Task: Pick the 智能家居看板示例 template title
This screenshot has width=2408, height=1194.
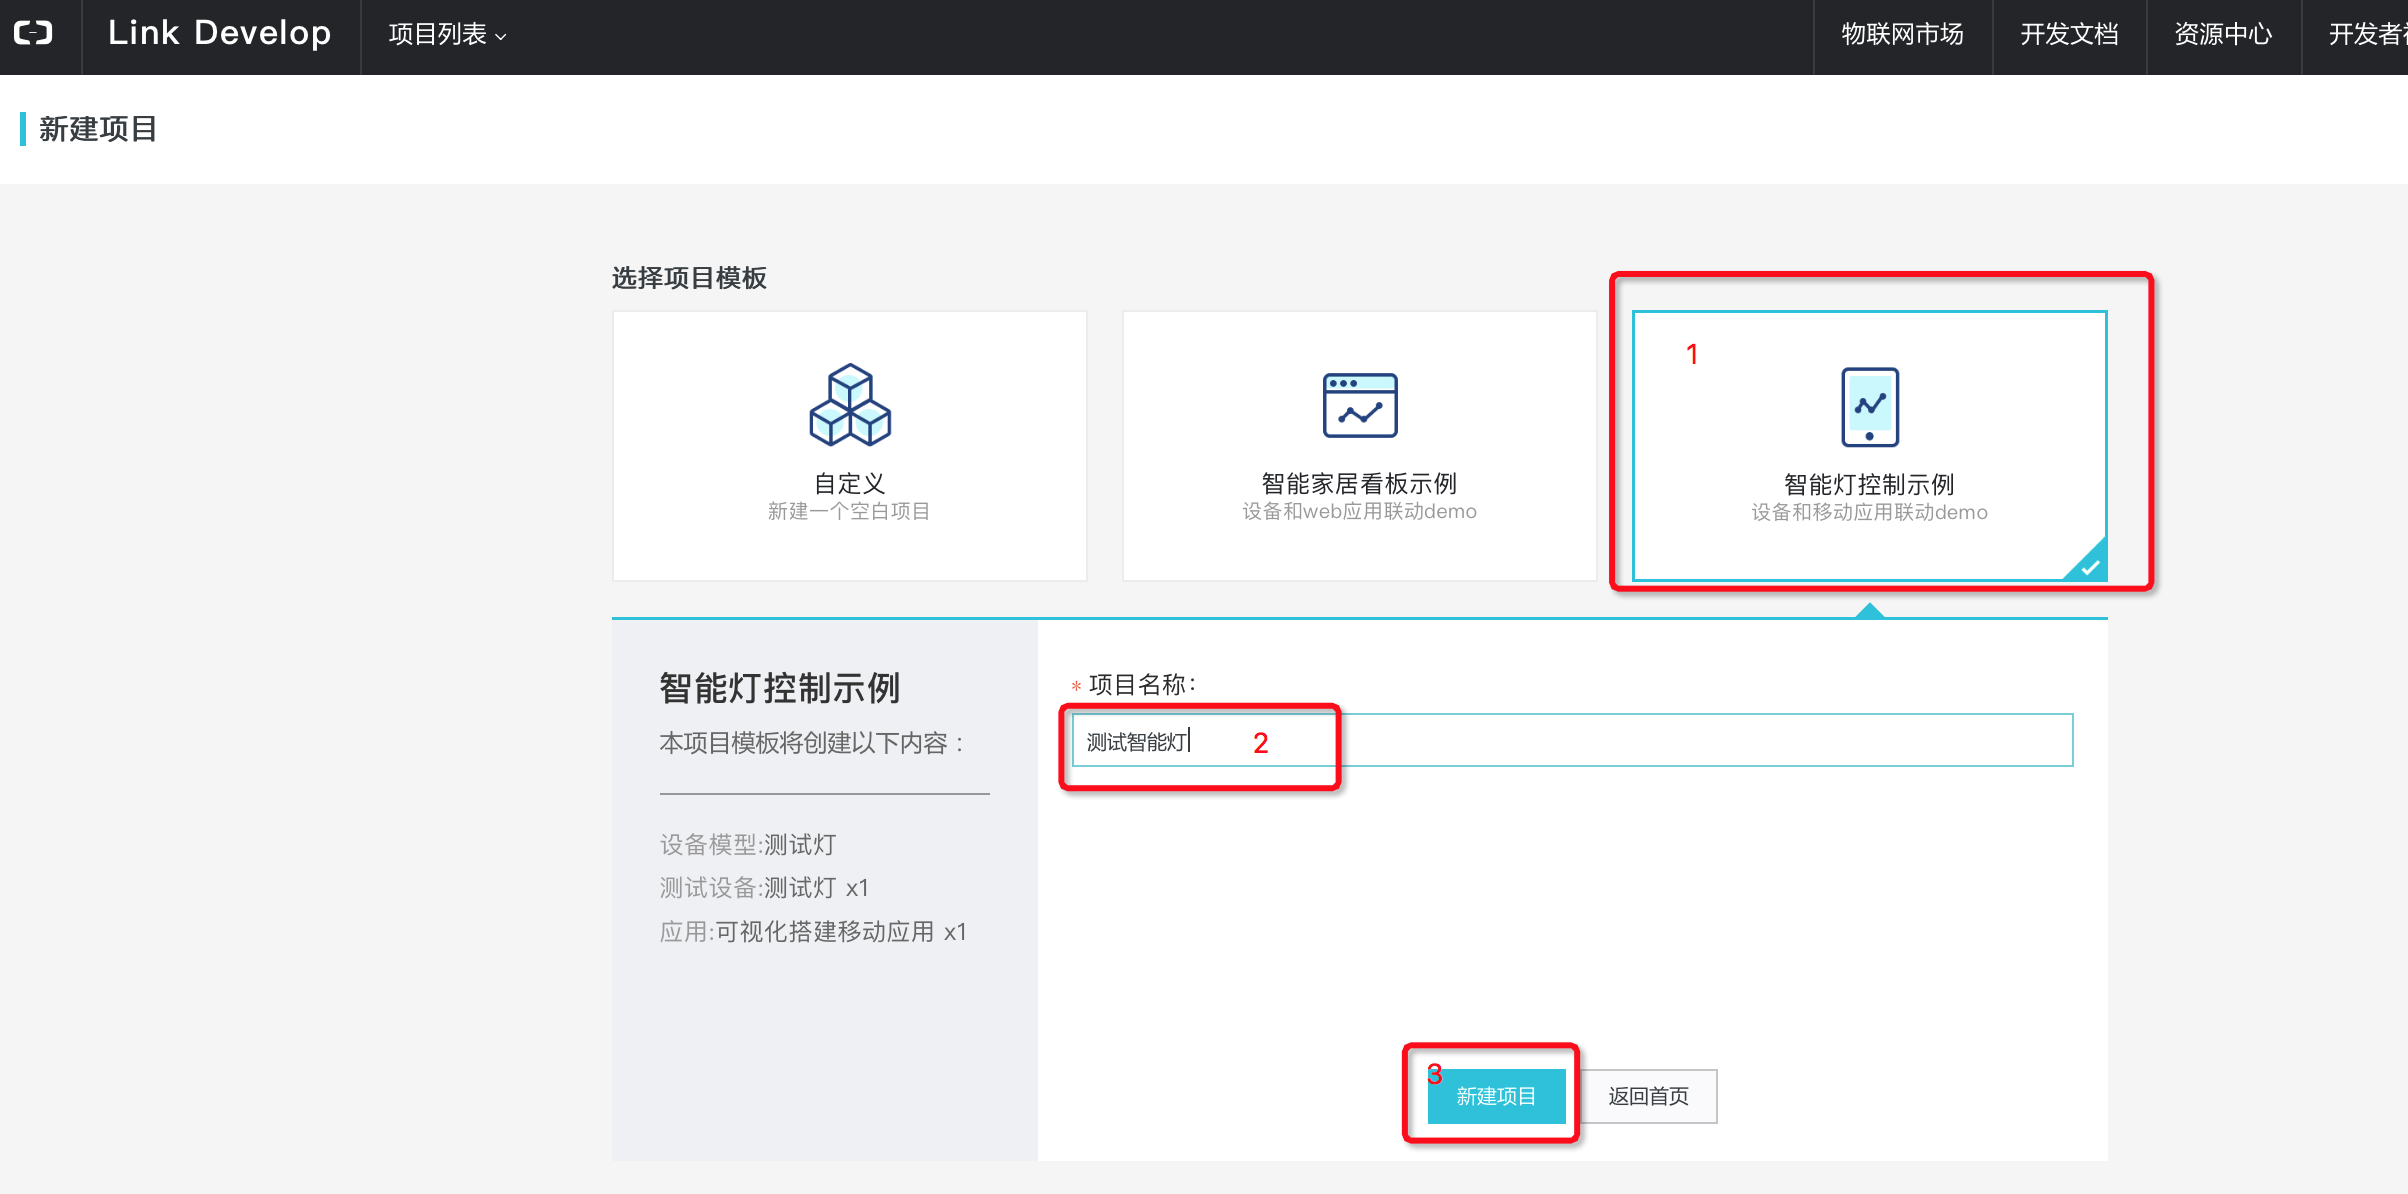Action: pos(1359,484)
